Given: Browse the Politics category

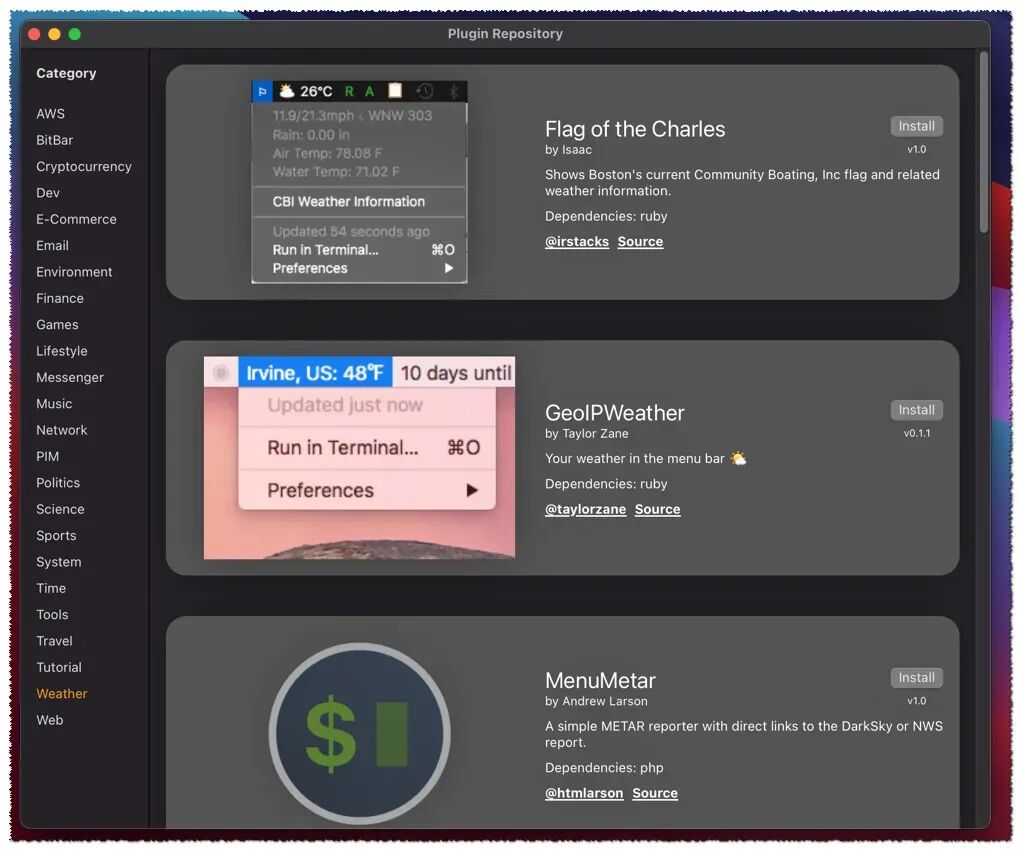Looking at the screenshot, I should coord(58,483).
